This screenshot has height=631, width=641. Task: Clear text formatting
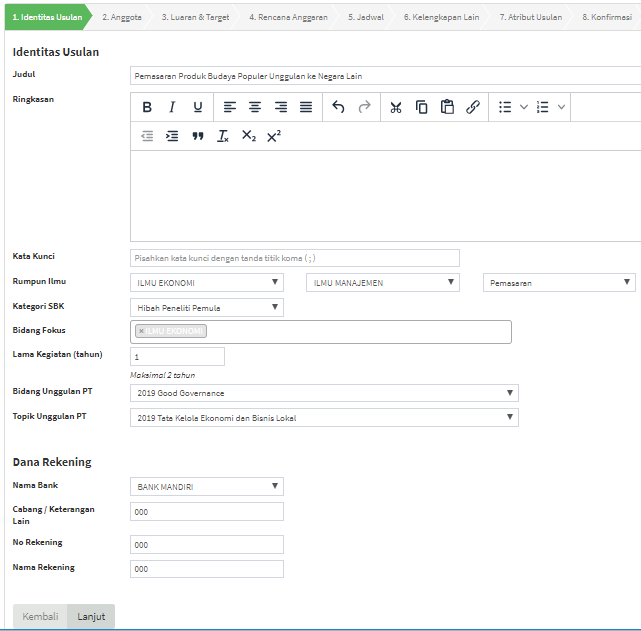click(223, 136)
